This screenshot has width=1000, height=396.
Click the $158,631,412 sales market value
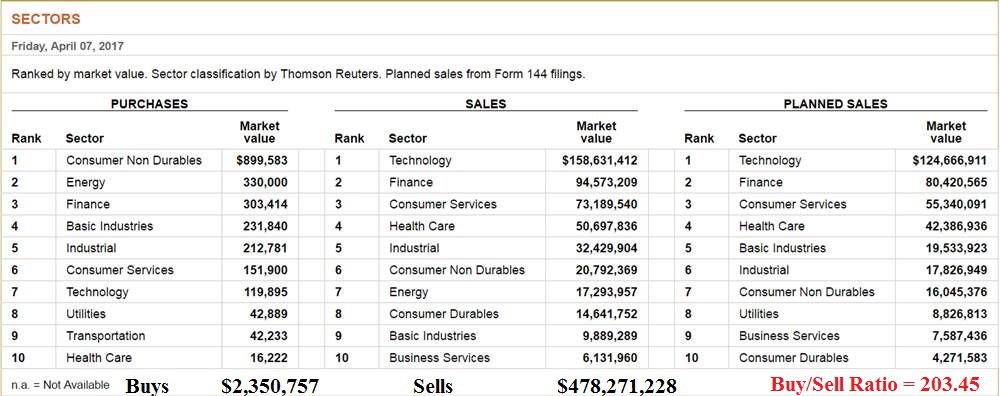(x=599, y=161)
